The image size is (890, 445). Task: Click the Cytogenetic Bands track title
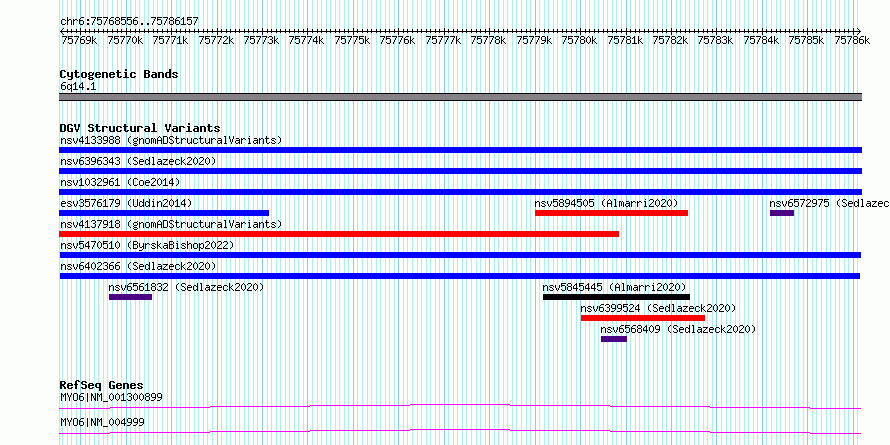(x=119, y=74)
